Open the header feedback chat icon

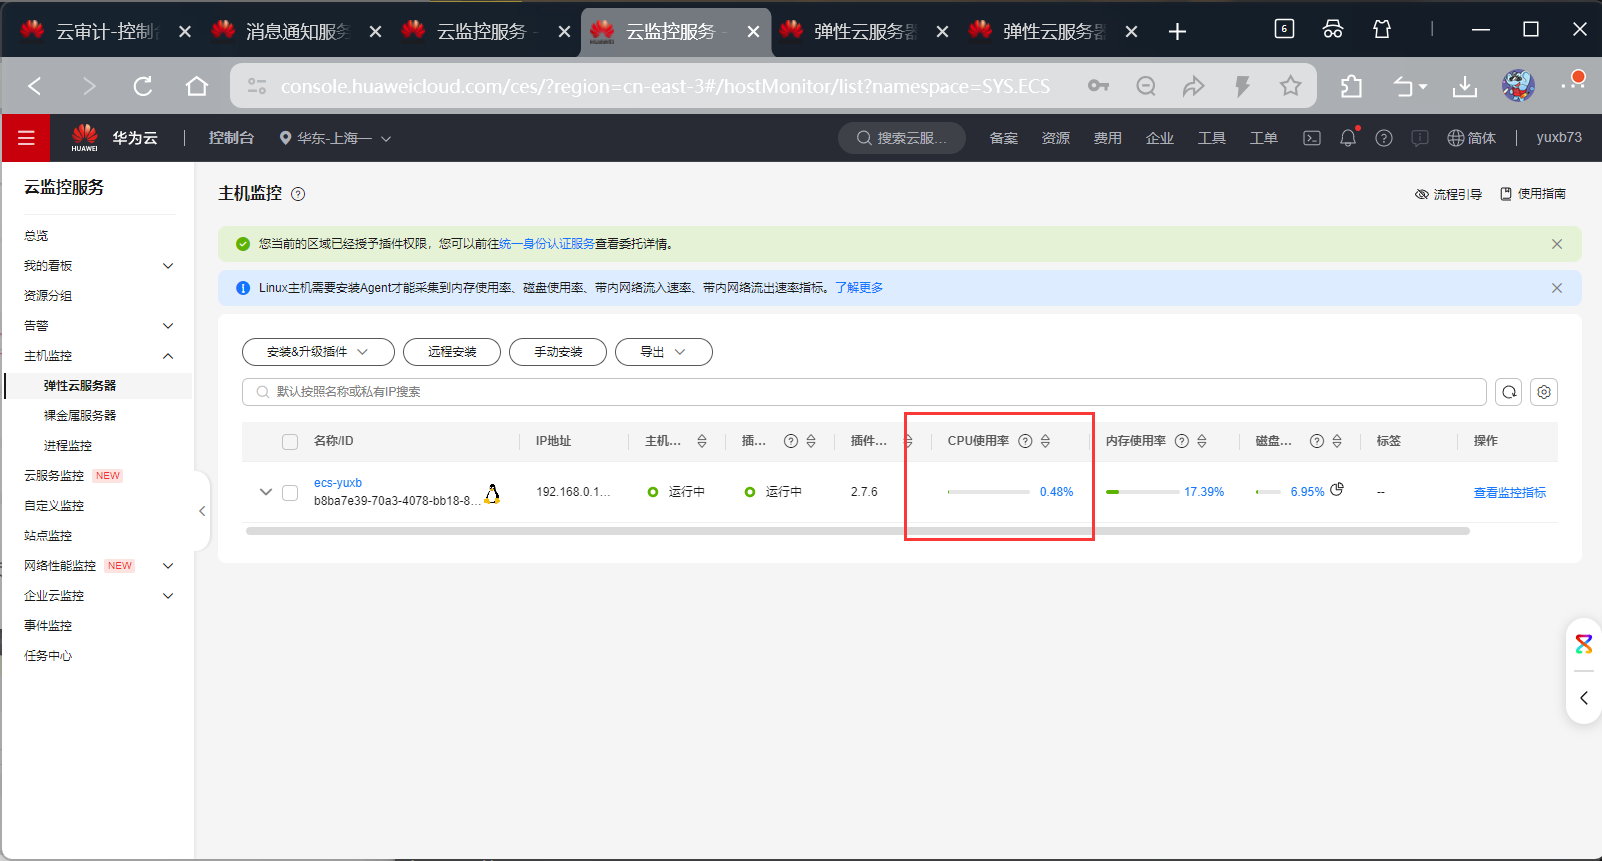coord(1420,138)
